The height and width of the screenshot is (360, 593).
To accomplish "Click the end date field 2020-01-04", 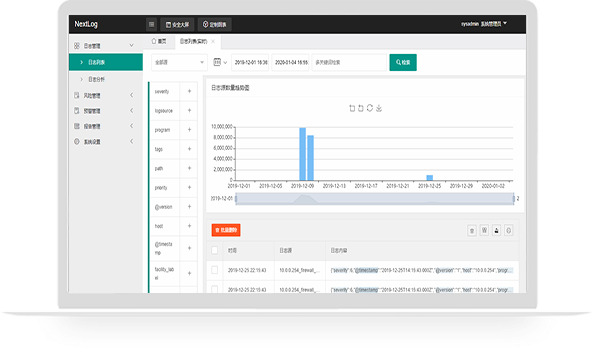I will [x=290, y=62].
